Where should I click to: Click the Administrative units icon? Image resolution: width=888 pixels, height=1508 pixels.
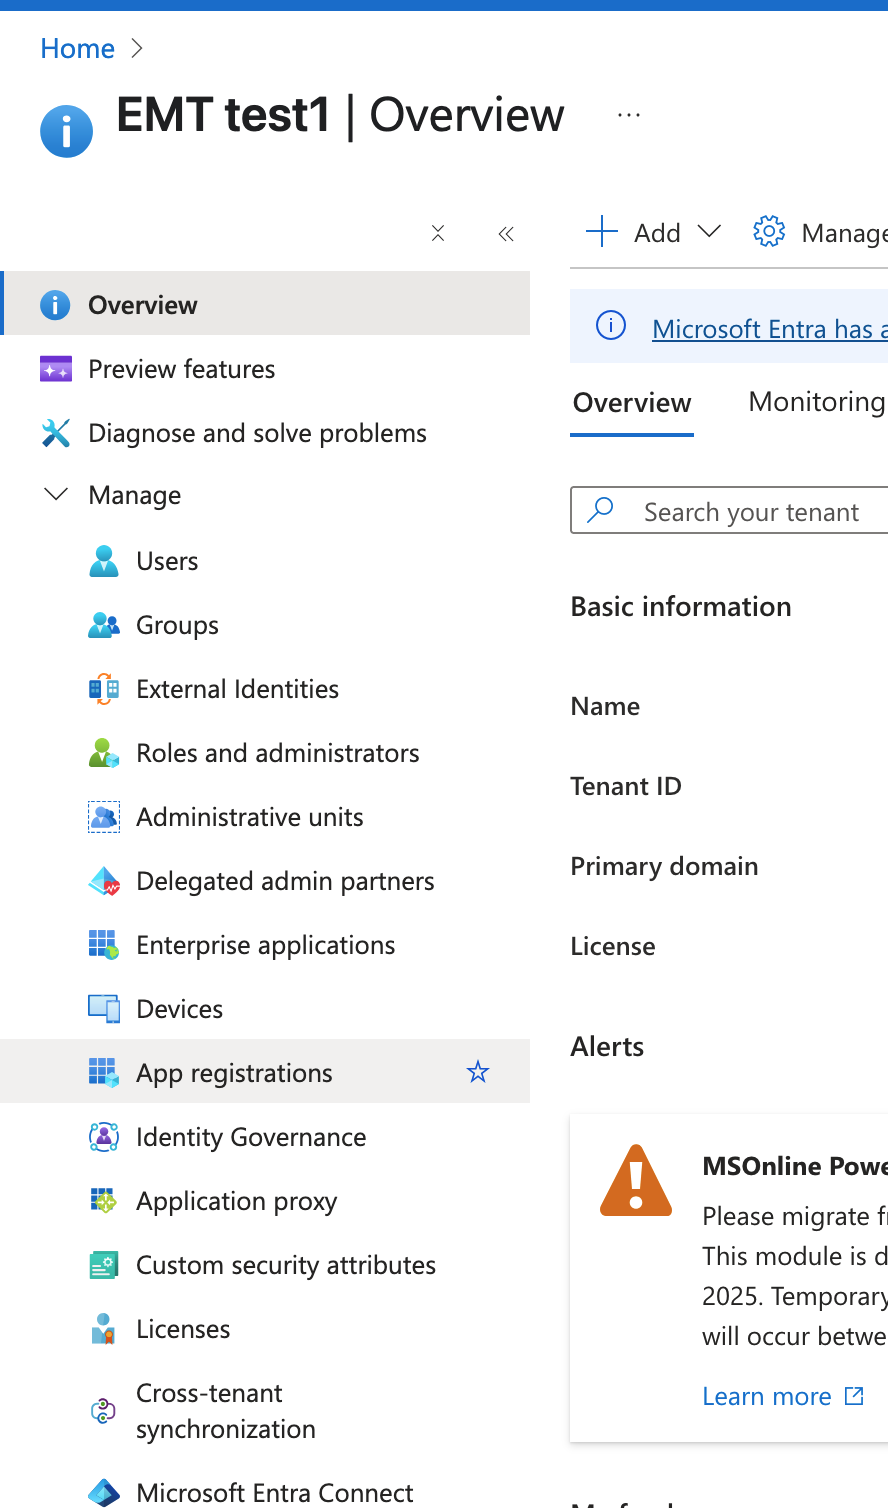(104, 817)
